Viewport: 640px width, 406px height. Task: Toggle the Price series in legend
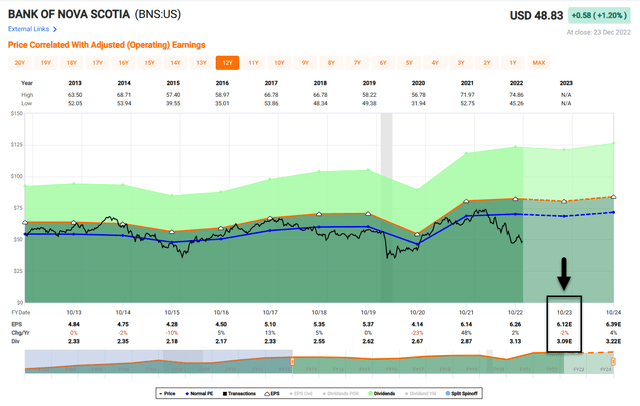pyautogui.click(x=167, y=393)
